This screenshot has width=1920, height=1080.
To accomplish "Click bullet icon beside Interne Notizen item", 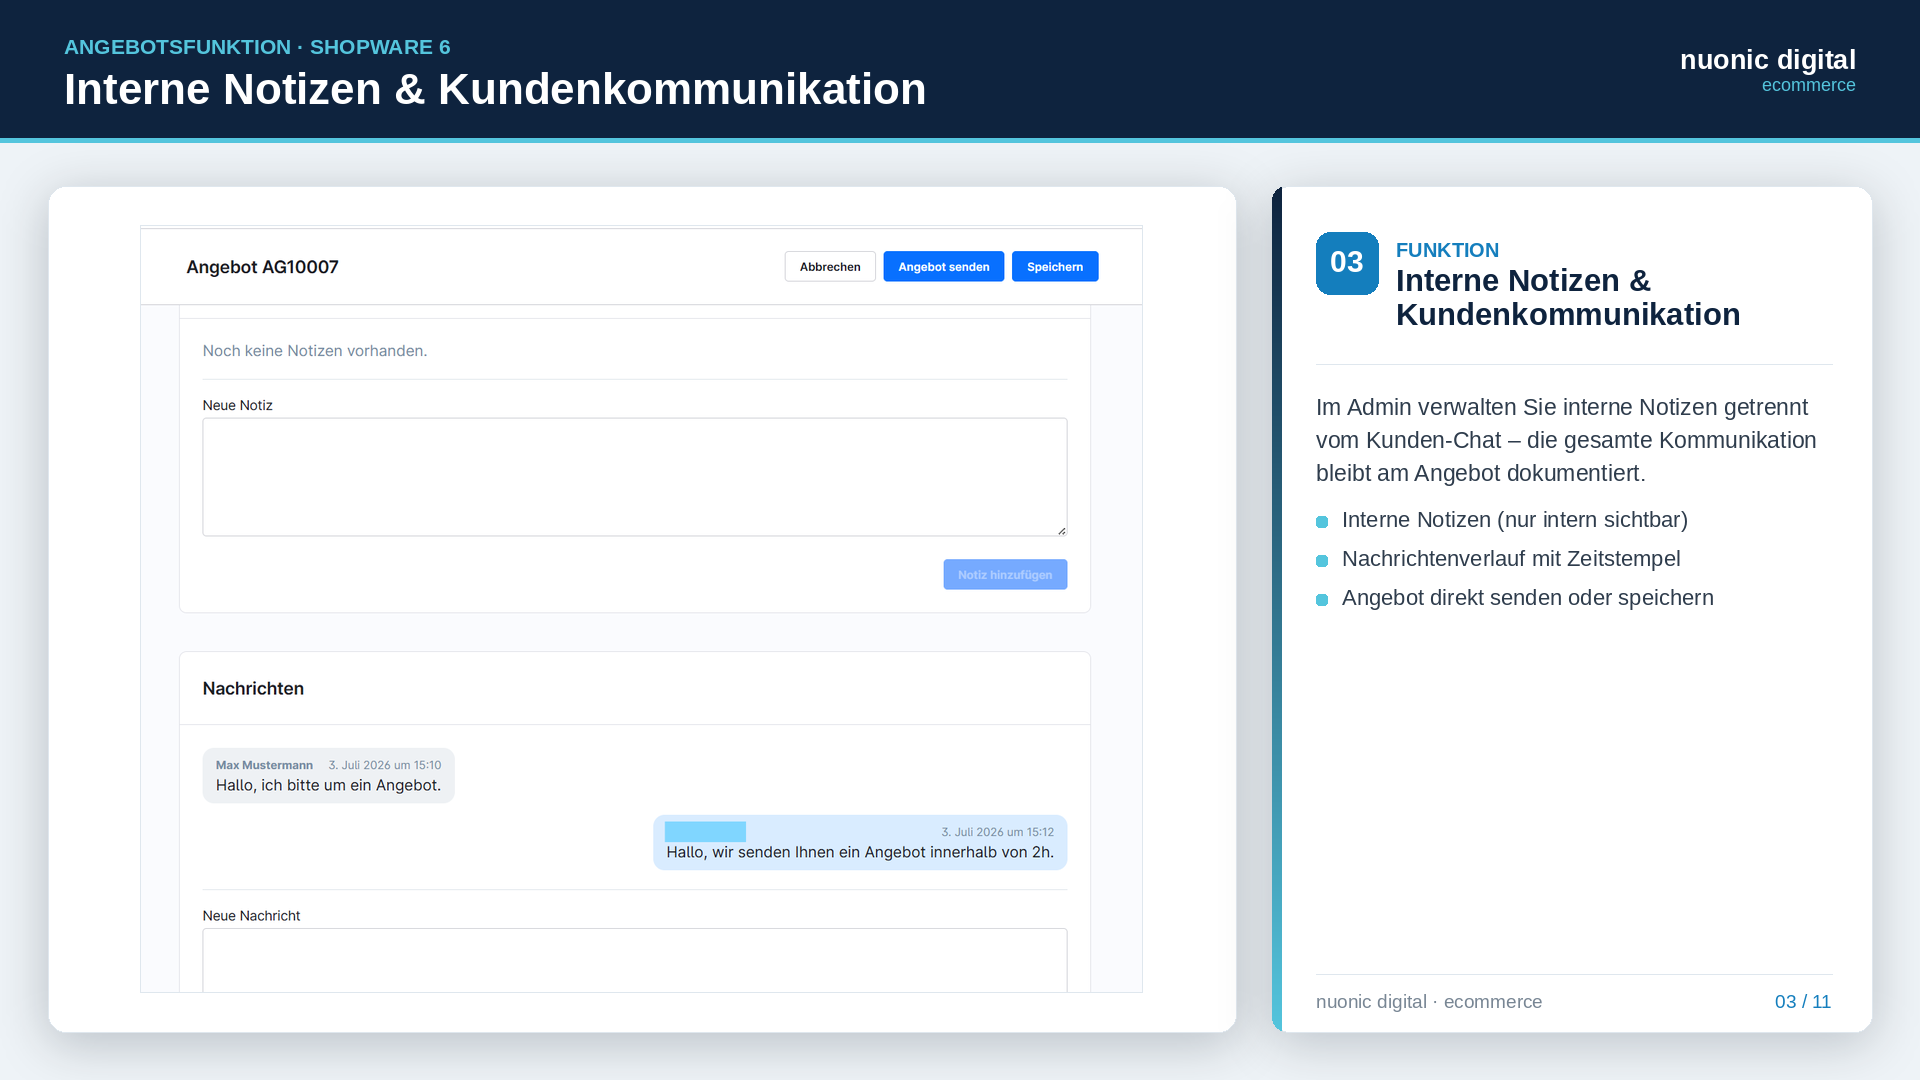I will (1322, 522).
